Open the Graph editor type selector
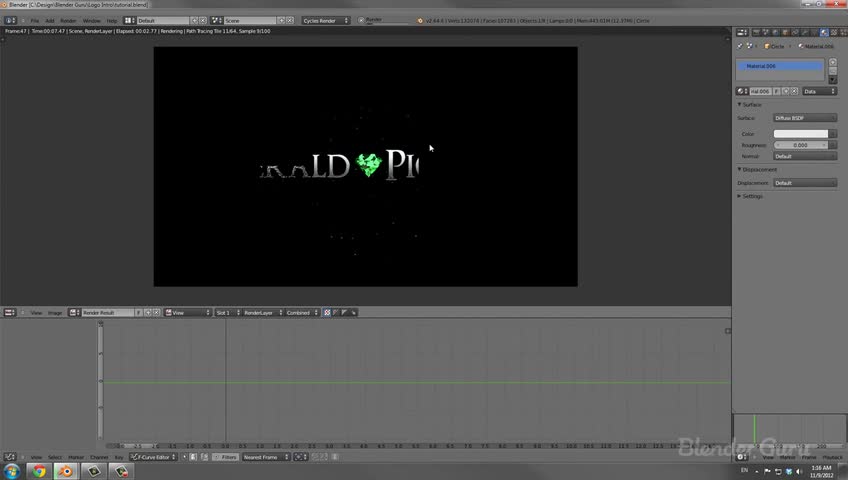Image resolution: width=848 pixels, height=480 pixels. (10, 457)
